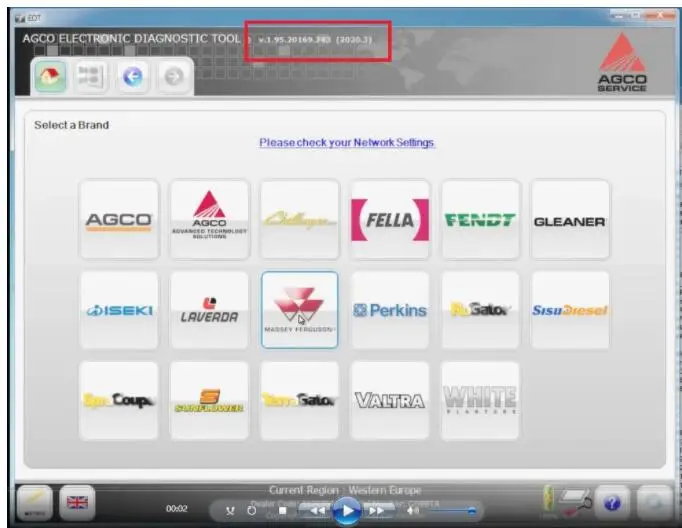Adjust the volume slider
The width and height of the screenshot is (682, 528).
451,511
